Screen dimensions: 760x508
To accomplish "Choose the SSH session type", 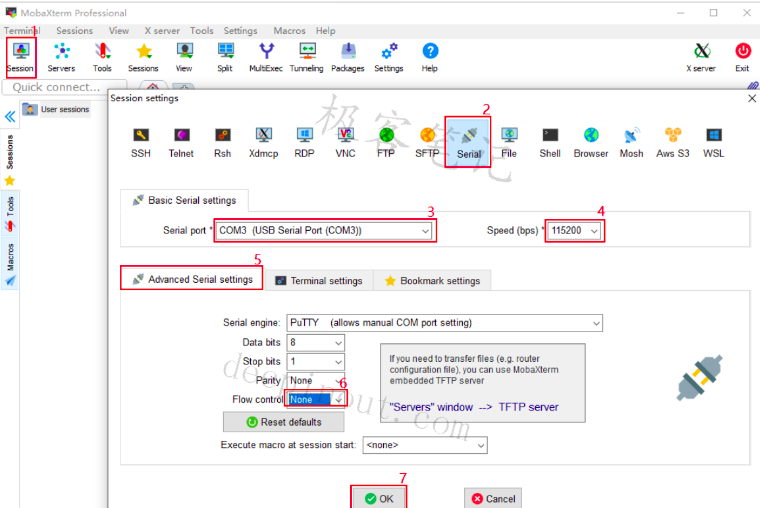I will click(x=141, y=143).
